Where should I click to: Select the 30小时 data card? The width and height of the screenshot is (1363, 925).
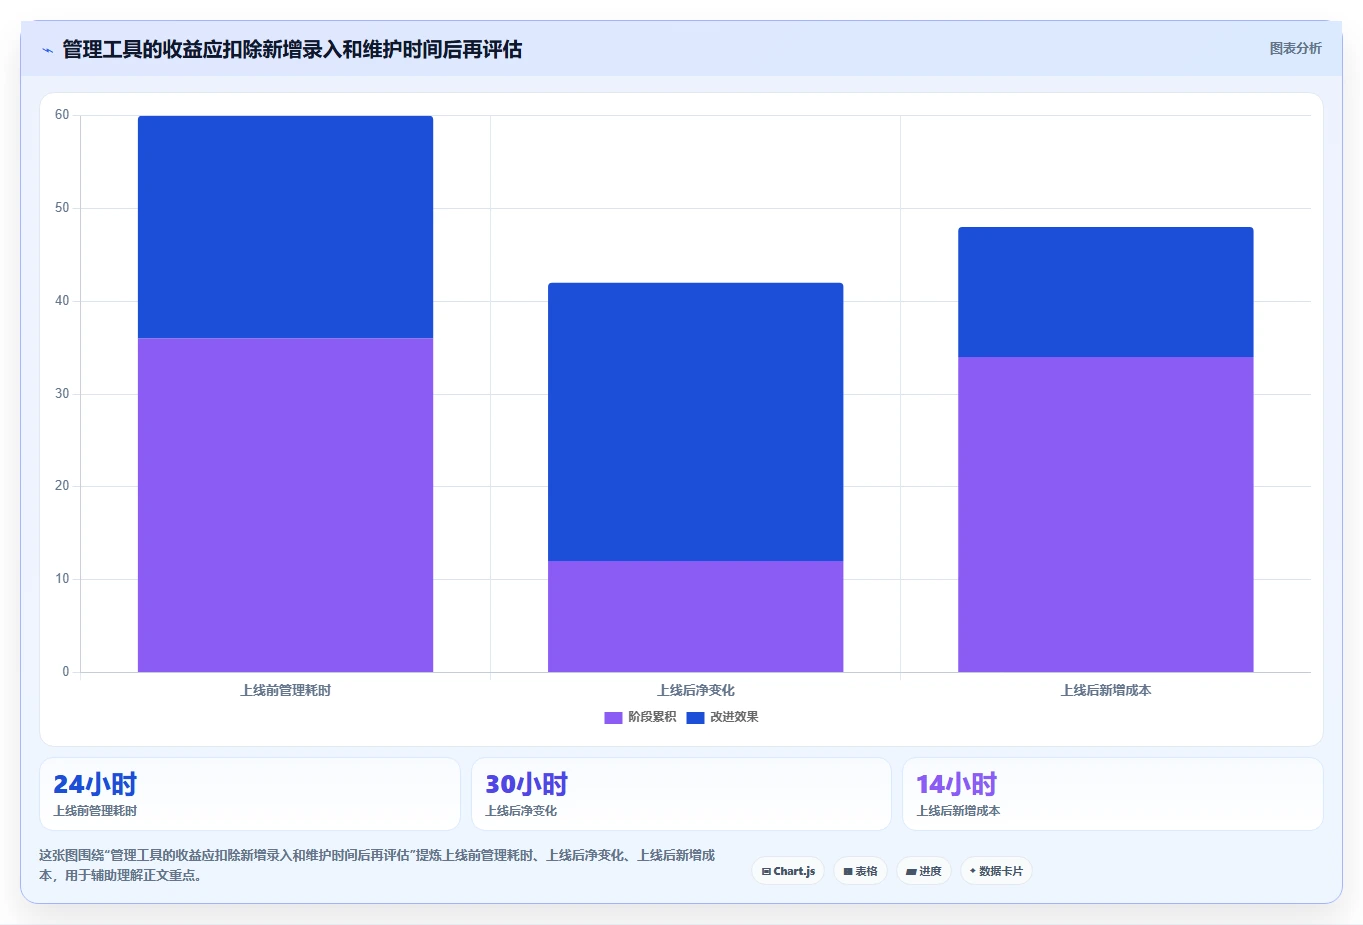point(681,794)
